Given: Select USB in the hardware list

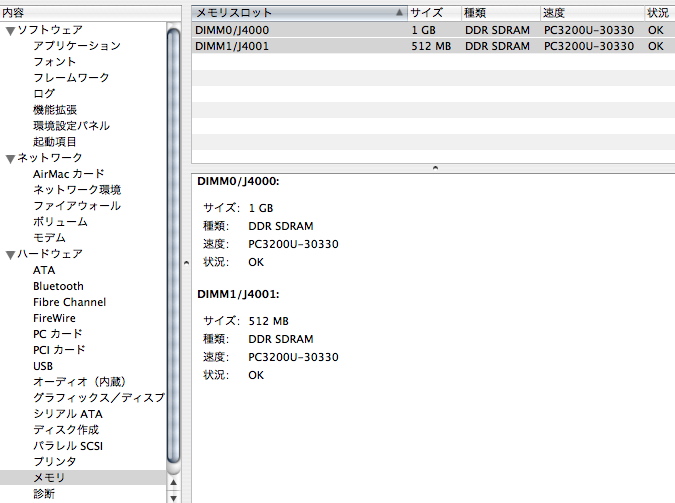Looking at the screenshot, I should [43, 366].
